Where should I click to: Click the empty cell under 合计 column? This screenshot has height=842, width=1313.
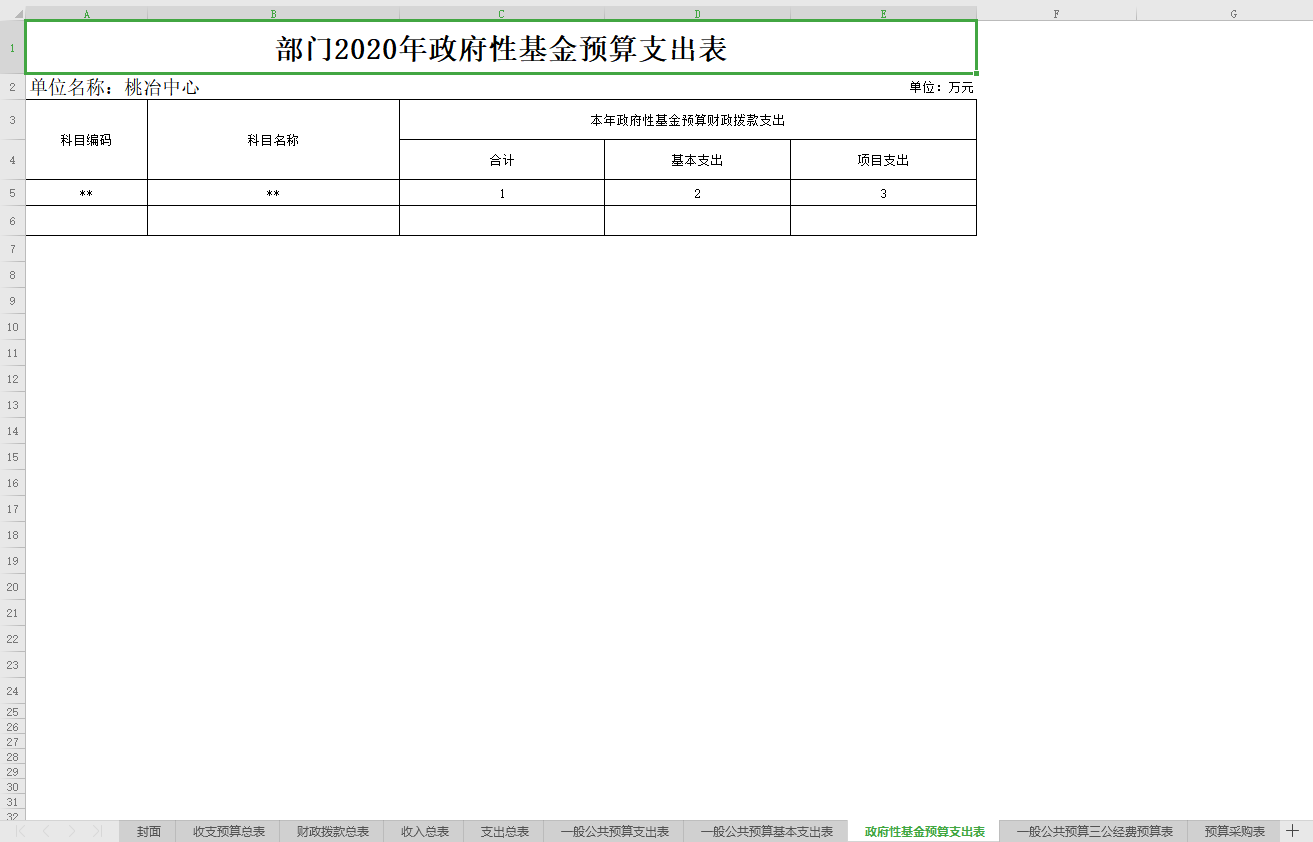pos(502,221)
